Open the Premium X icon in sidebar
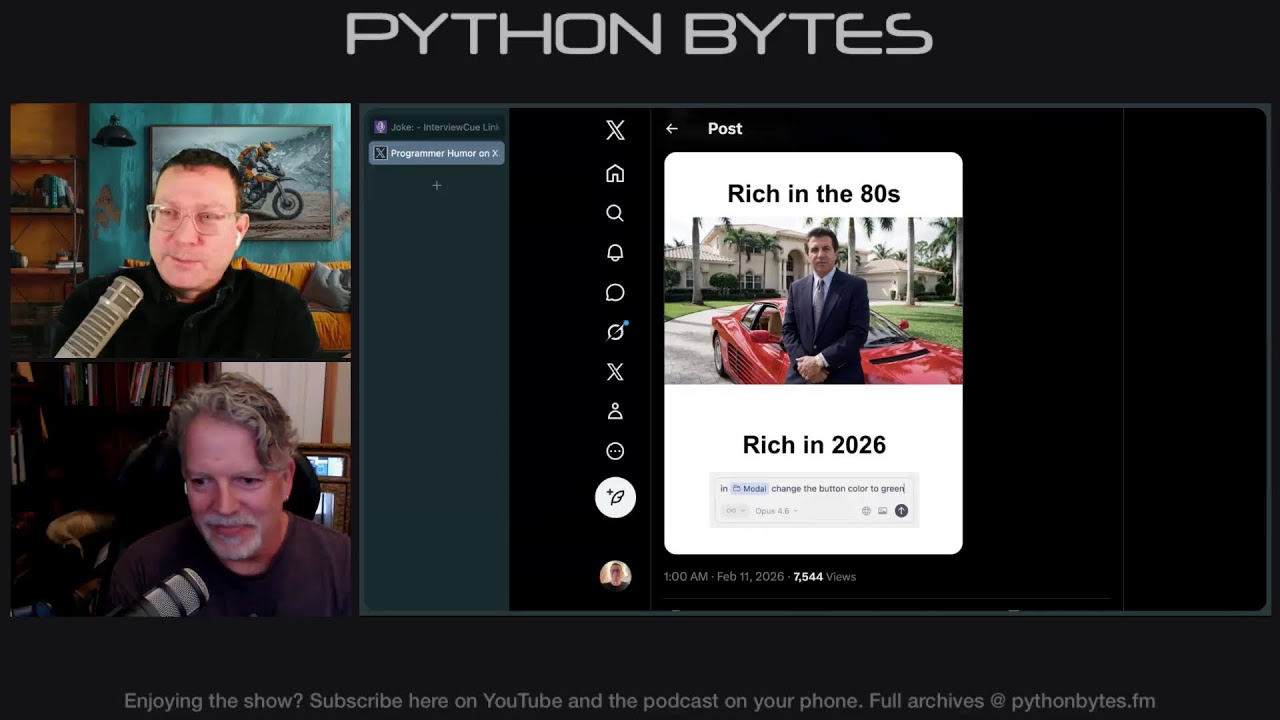Screen dimensions: 1280x720 [615, 372]
